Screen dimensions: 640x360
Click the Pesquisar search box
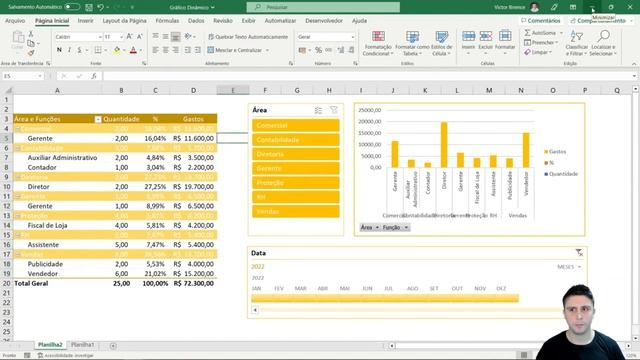point(323,7)
